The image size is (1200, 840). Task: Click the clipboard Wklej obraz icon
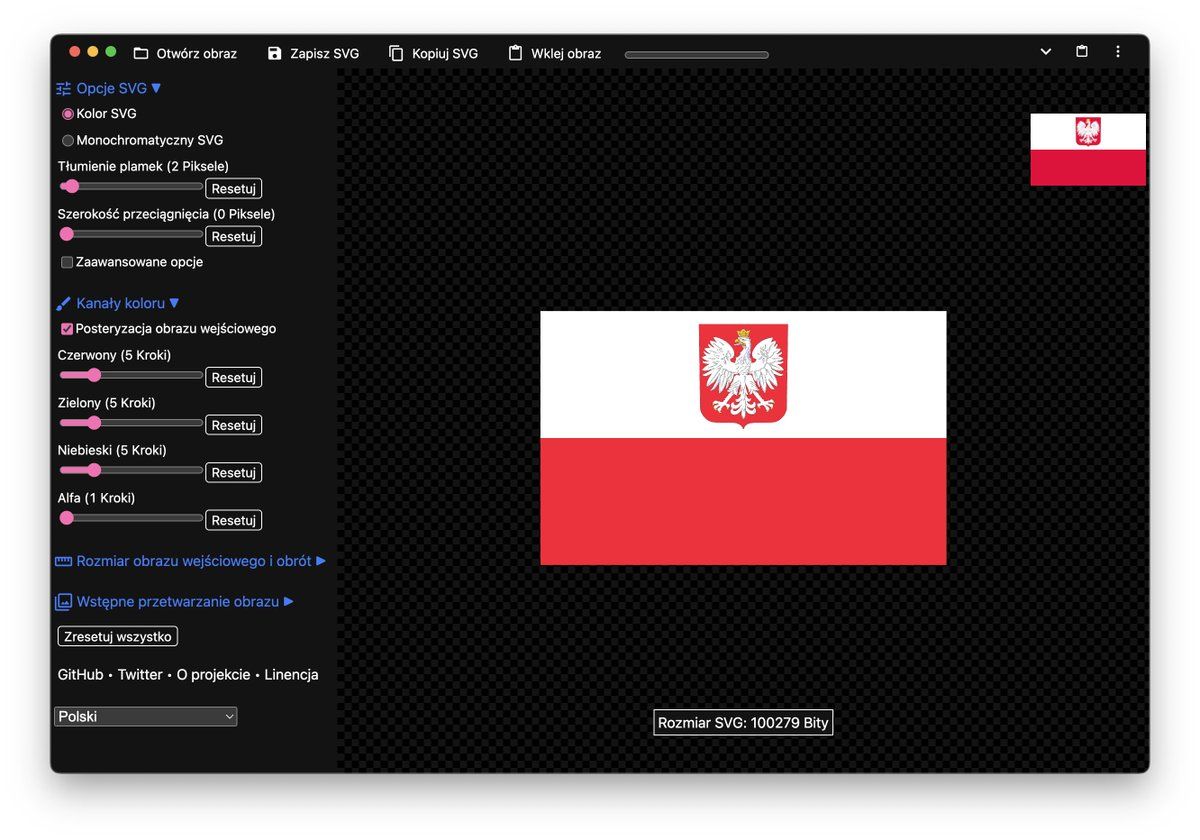click(515, 53)
